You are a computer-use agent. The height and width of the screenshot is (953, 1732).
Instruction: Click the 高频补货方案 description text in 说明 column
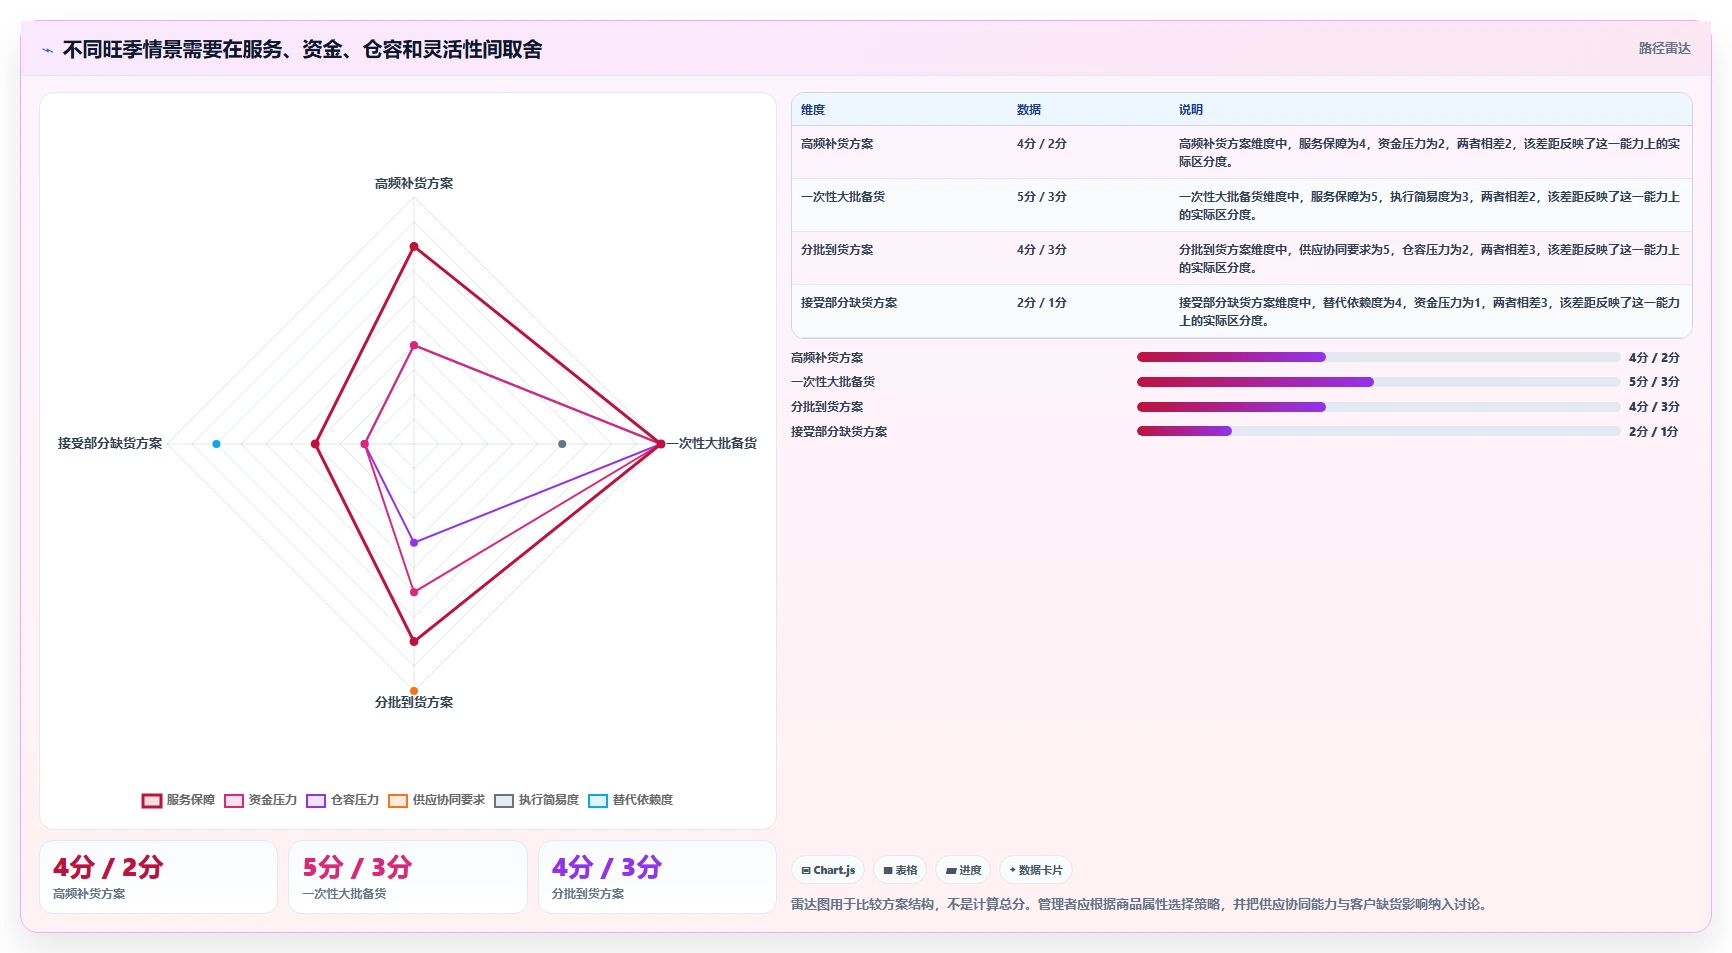(x=1429, y=153)
